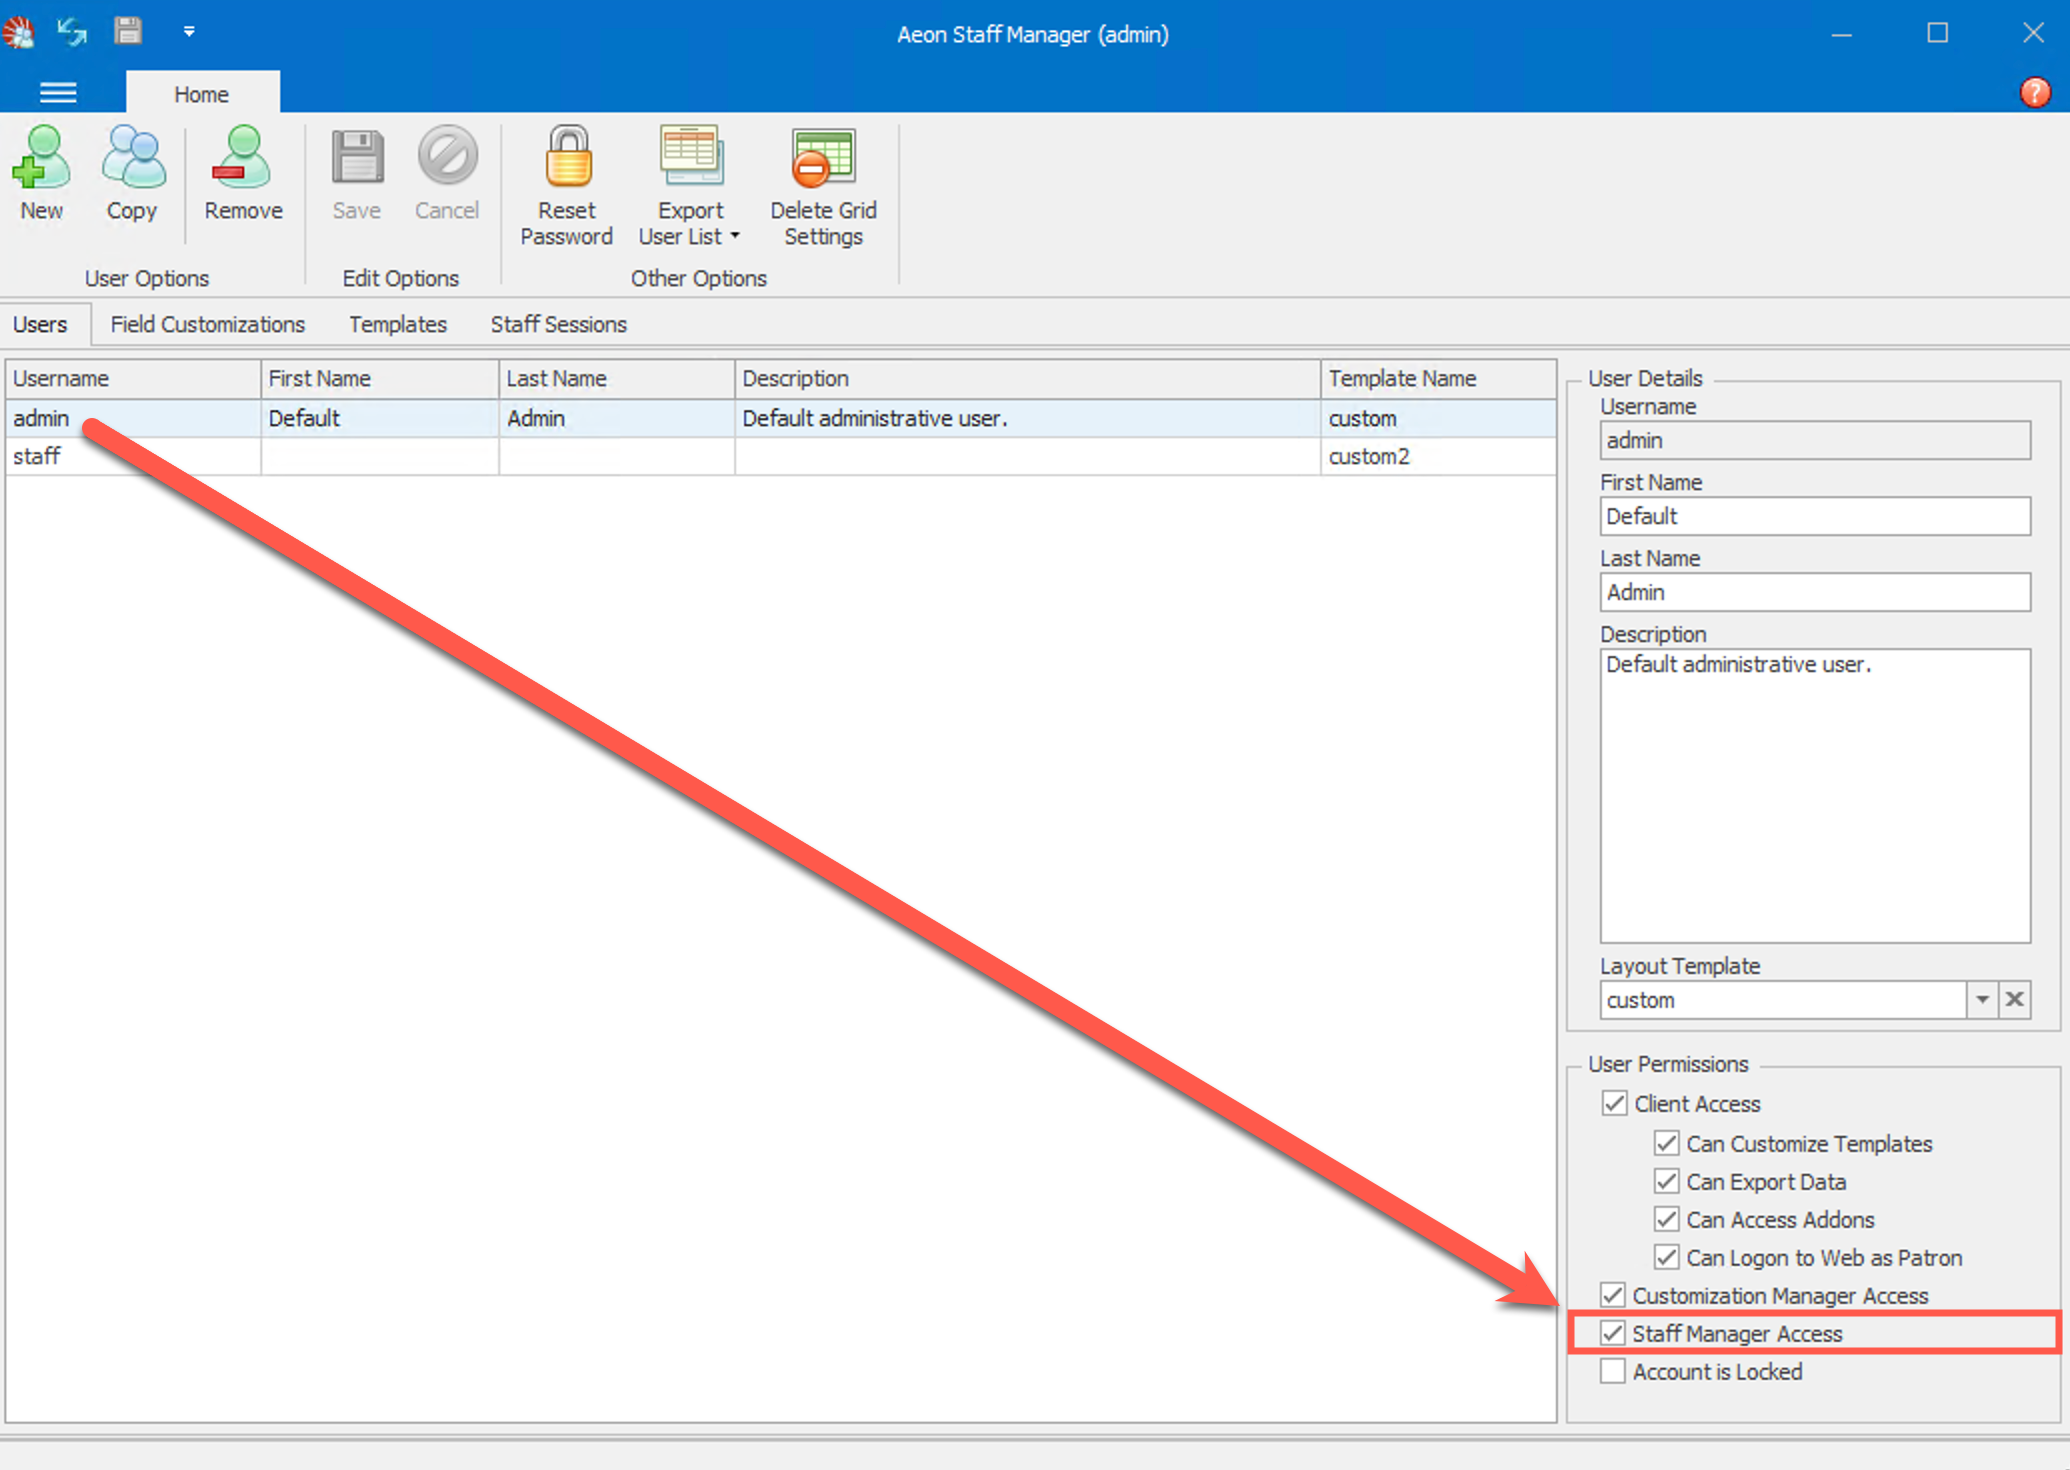Switch to the Templates tab

(x=397, y=324)
